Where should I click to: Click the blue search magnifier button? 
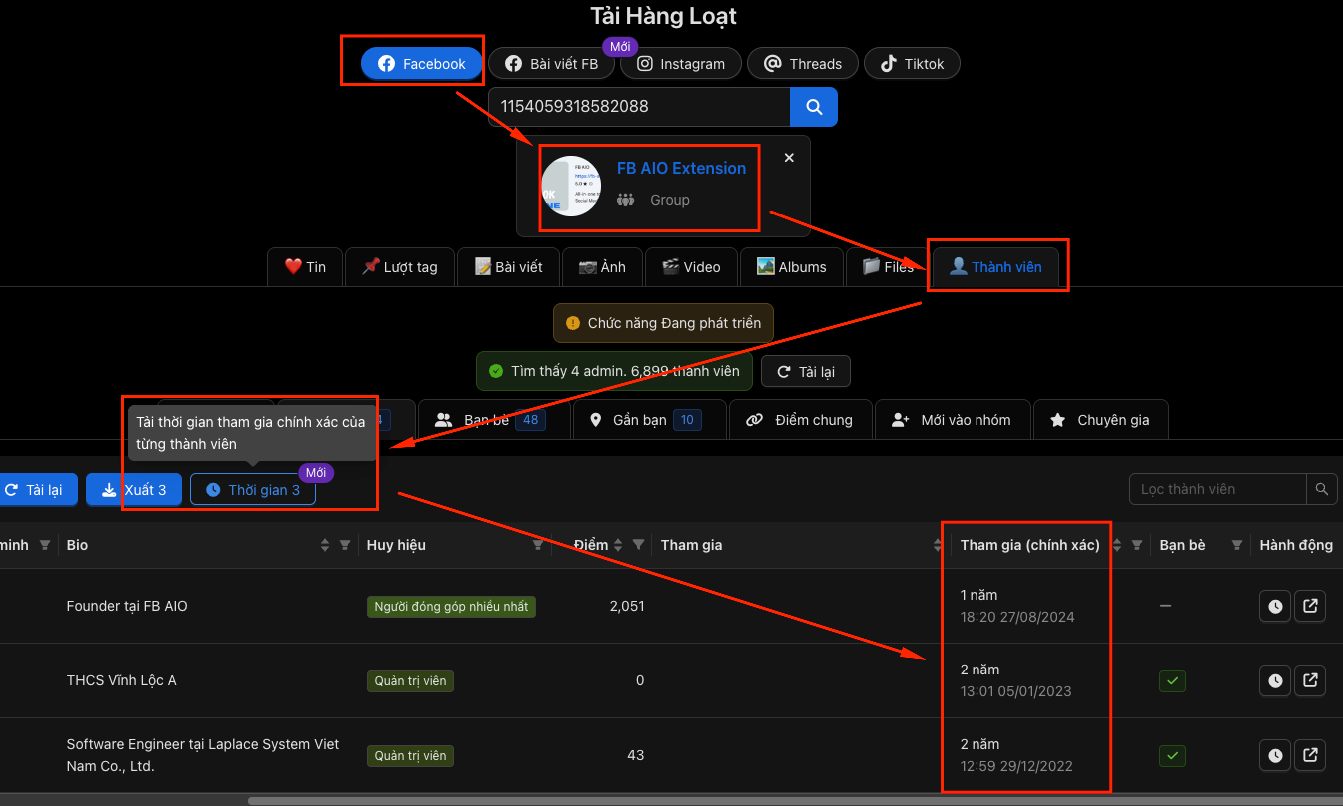(x=814, y=107)
